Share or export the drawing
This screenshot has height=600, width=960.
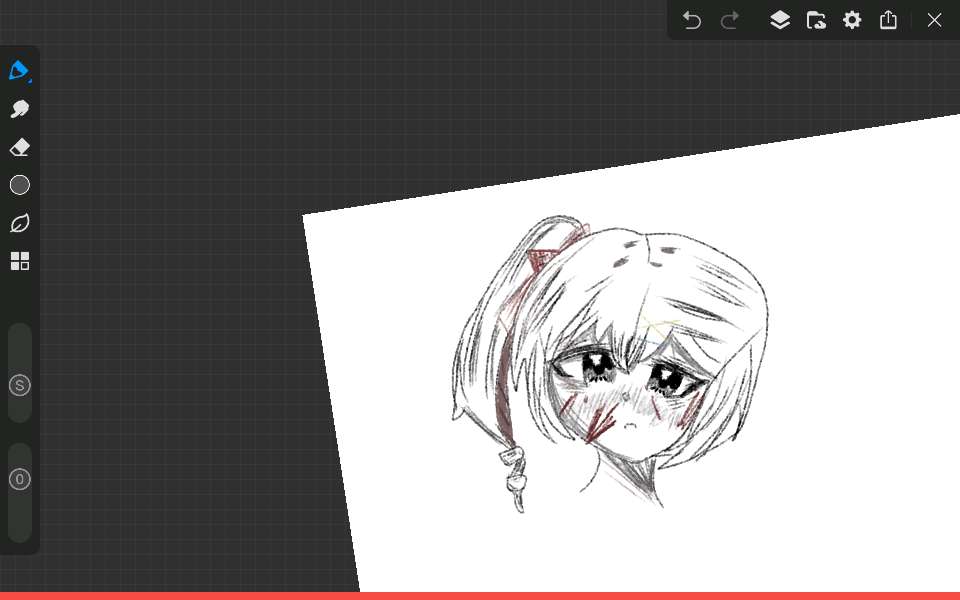point(888,20)
